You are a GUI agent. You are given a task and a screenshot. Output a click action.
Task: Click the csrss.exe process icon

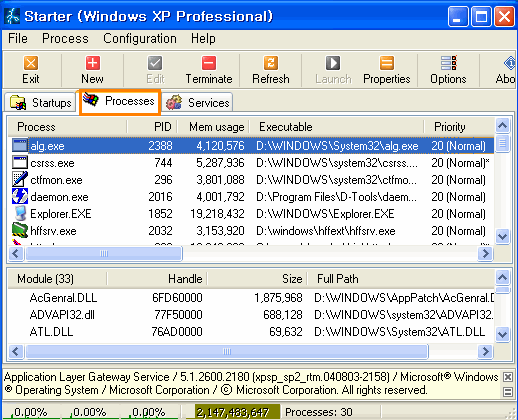[20, 163]
